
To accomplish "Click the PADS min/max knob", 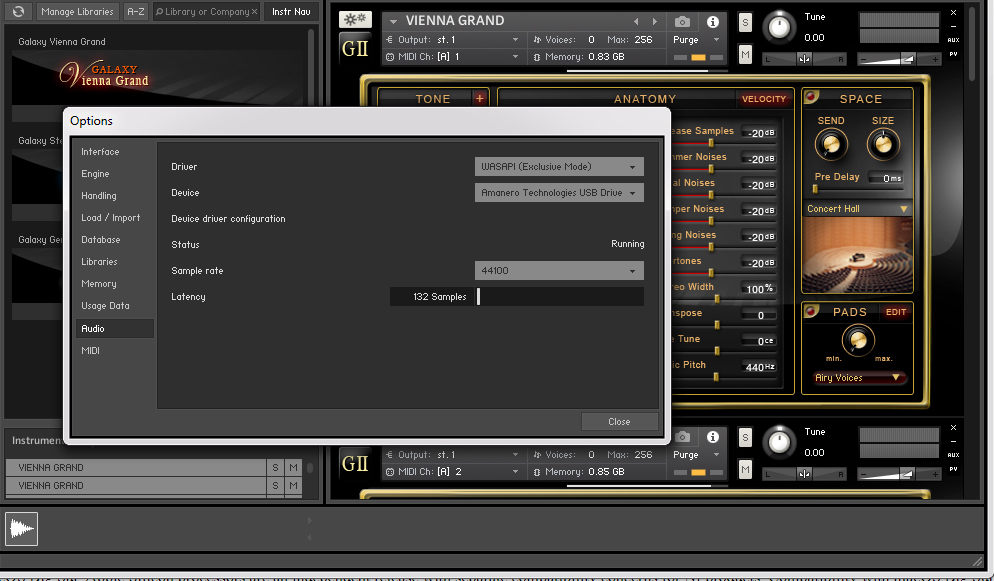I will click(858, 340).
